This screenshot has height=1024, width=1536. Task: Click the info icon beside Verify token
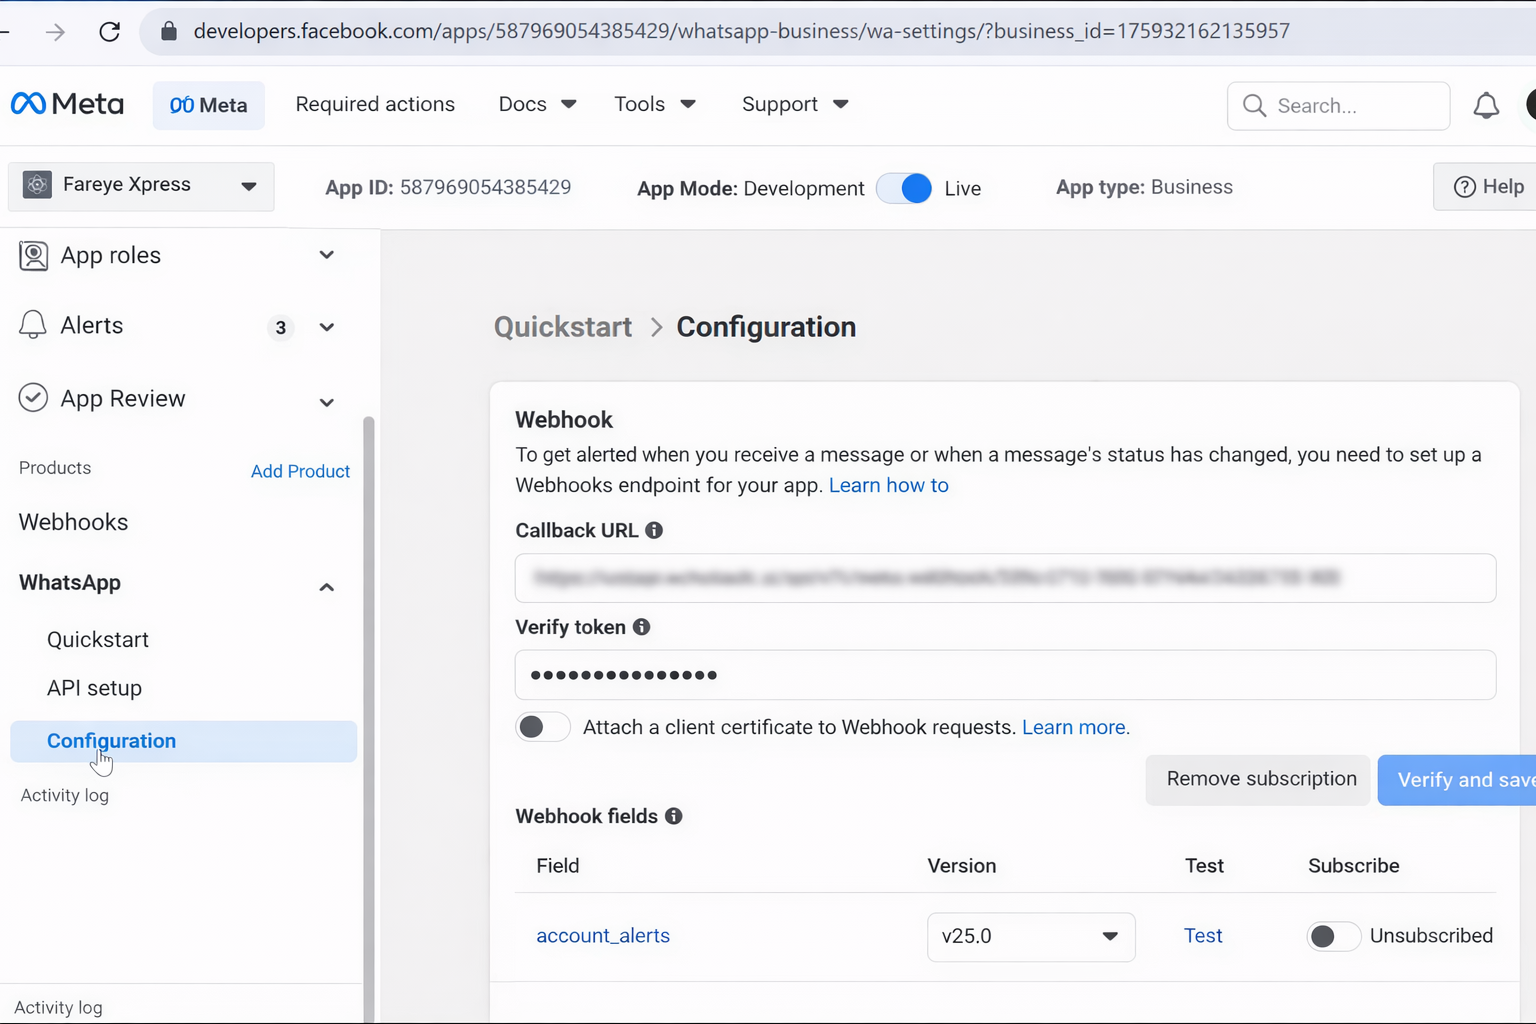click(641, 627)
